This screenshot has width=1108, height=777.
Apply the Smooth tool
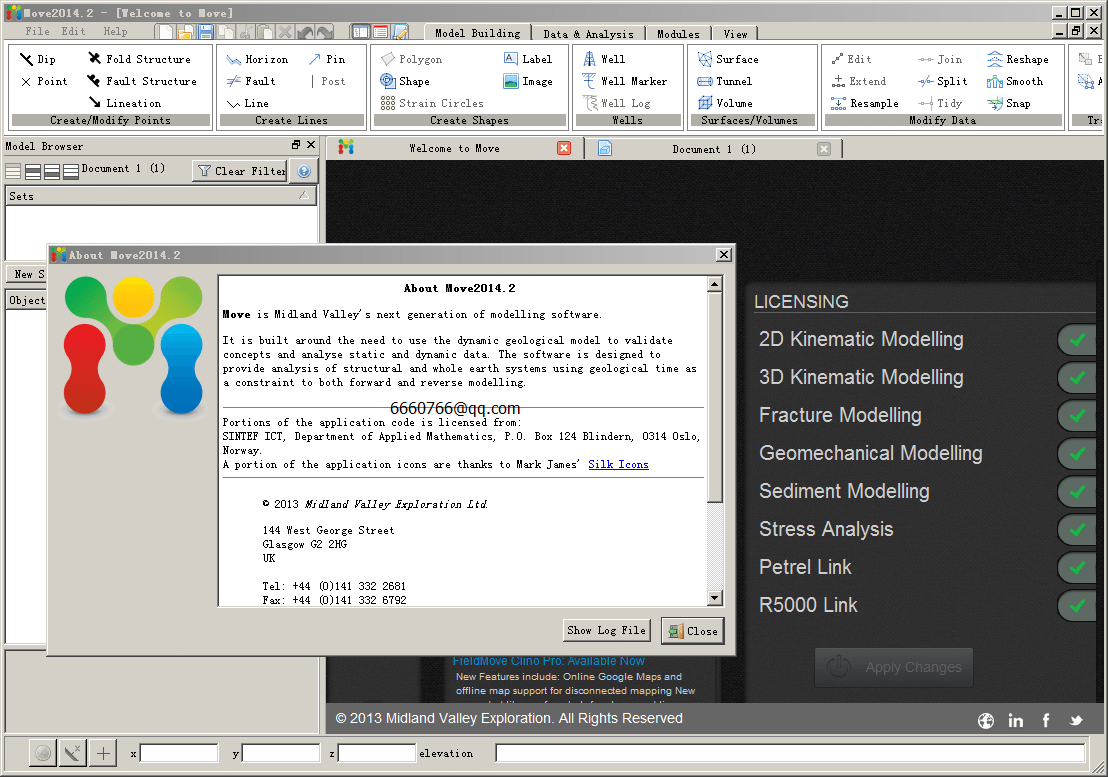pos(1015,81)
